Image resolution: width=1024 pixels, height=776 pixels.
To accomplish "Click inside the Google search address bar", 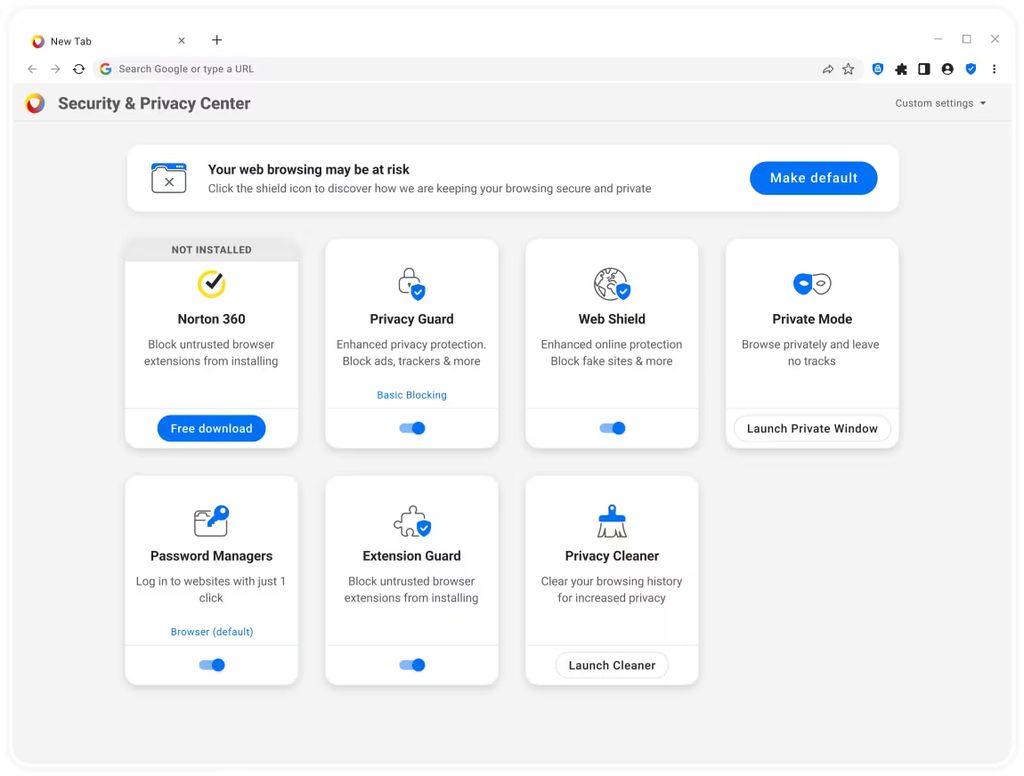I will [x=300, y=68].
